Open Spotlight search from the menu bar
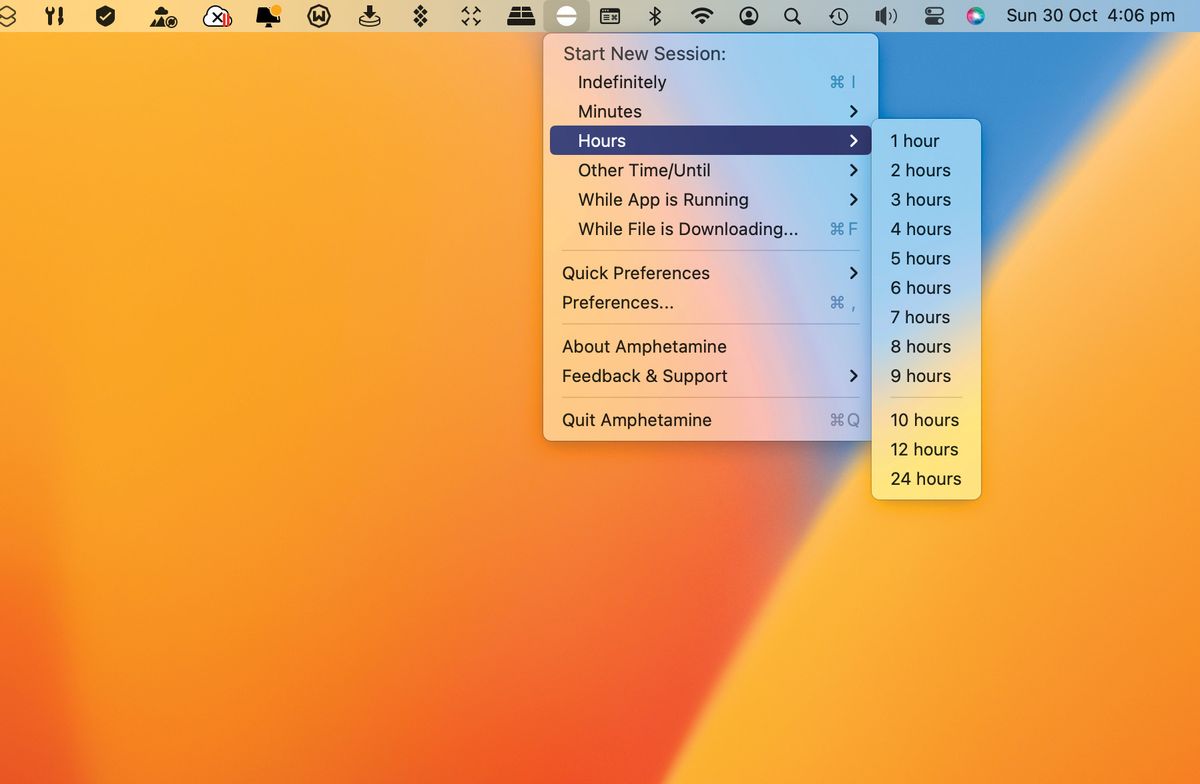The height and width of the screenshot is (784, 1200). point(793,16)
